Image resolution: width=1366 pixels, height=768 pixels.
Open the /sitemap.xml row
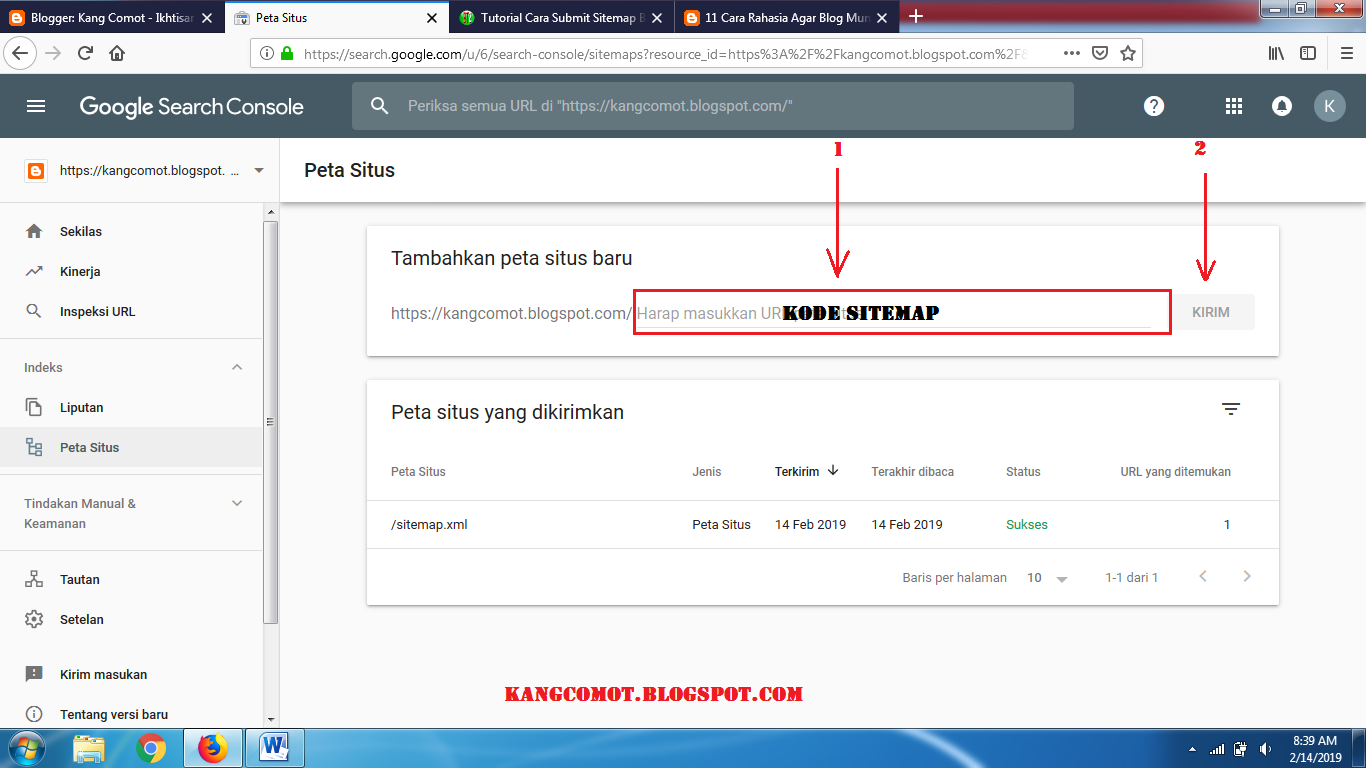tap(822, 524)
